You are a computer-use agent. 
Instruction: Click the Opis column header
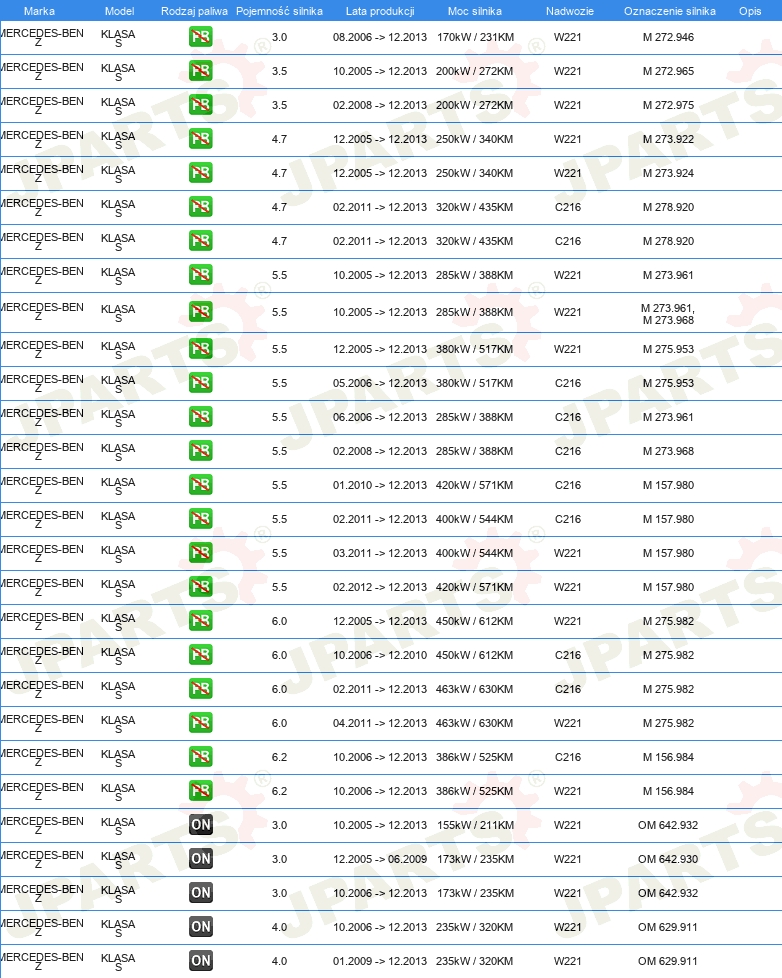click(750, 11)
